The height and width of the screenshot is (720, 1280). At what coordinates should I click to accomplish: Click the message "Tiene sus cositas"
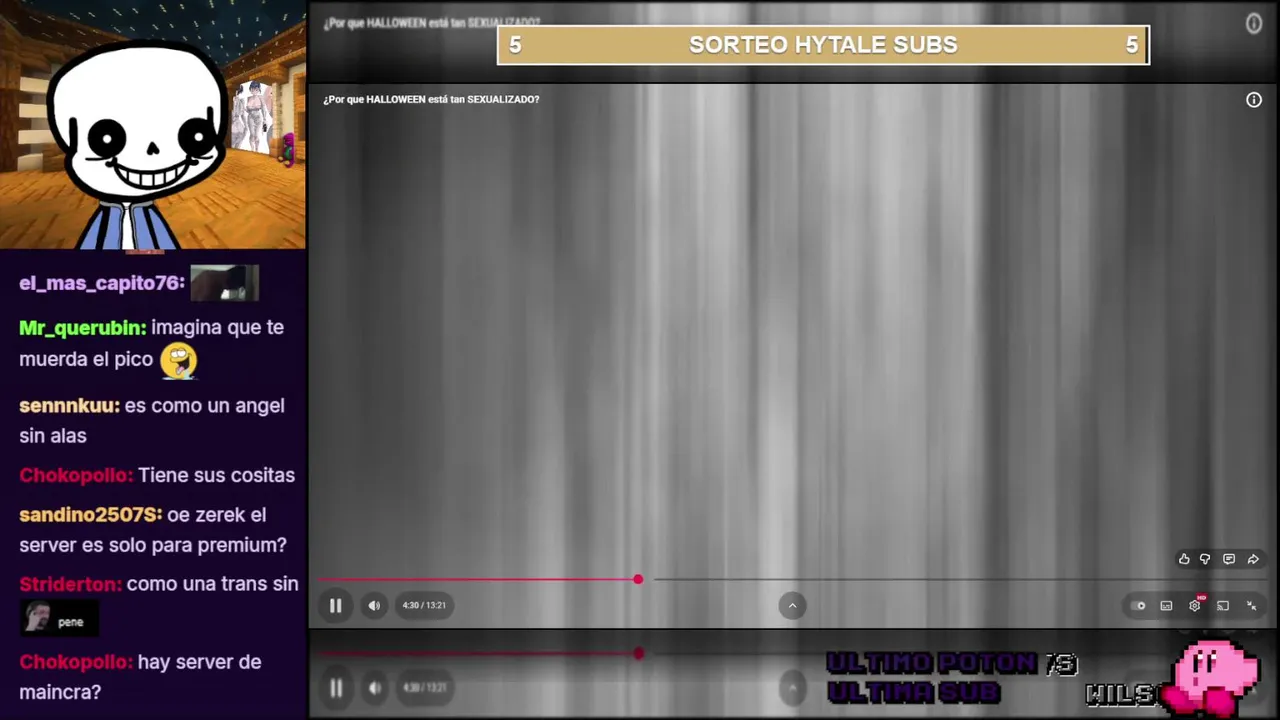(217, 476)
